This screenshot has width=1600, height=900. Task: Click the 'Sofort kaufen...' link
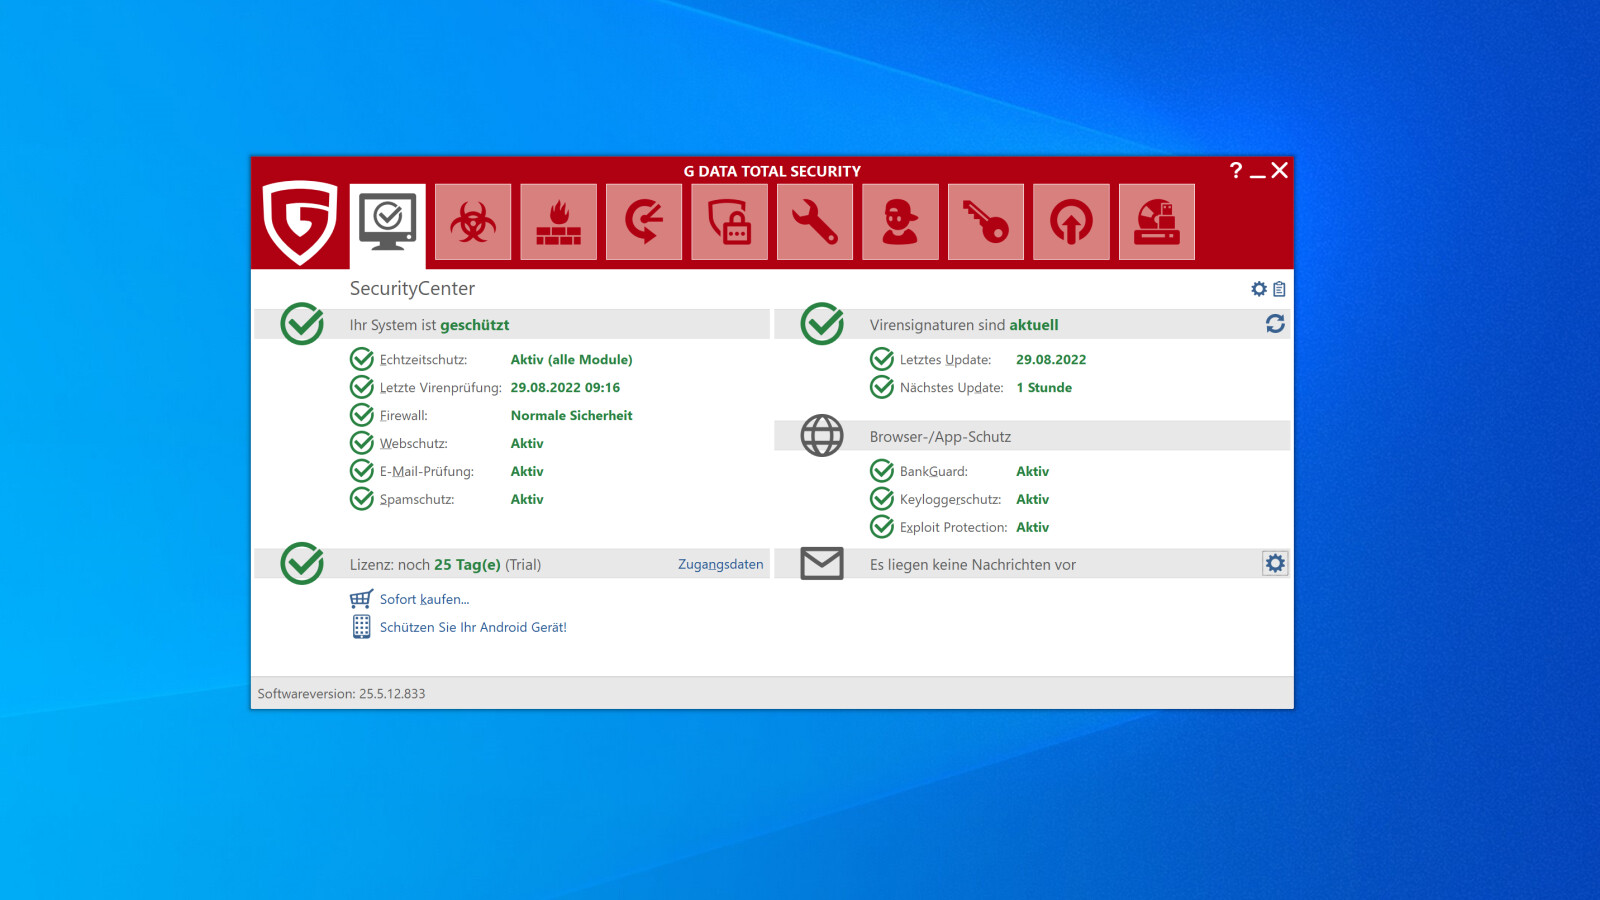coord(424,599)
